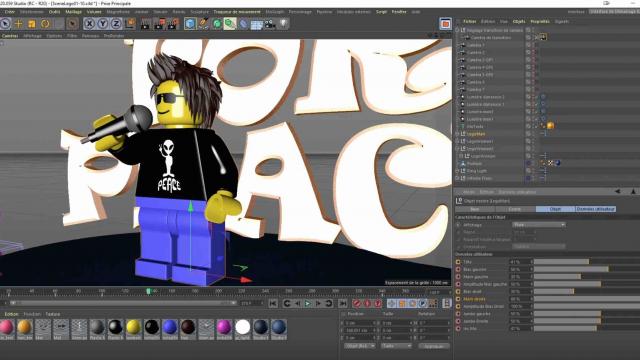
Task: Navigate back with attribute manager left arrow
Action: click(618, 191)
